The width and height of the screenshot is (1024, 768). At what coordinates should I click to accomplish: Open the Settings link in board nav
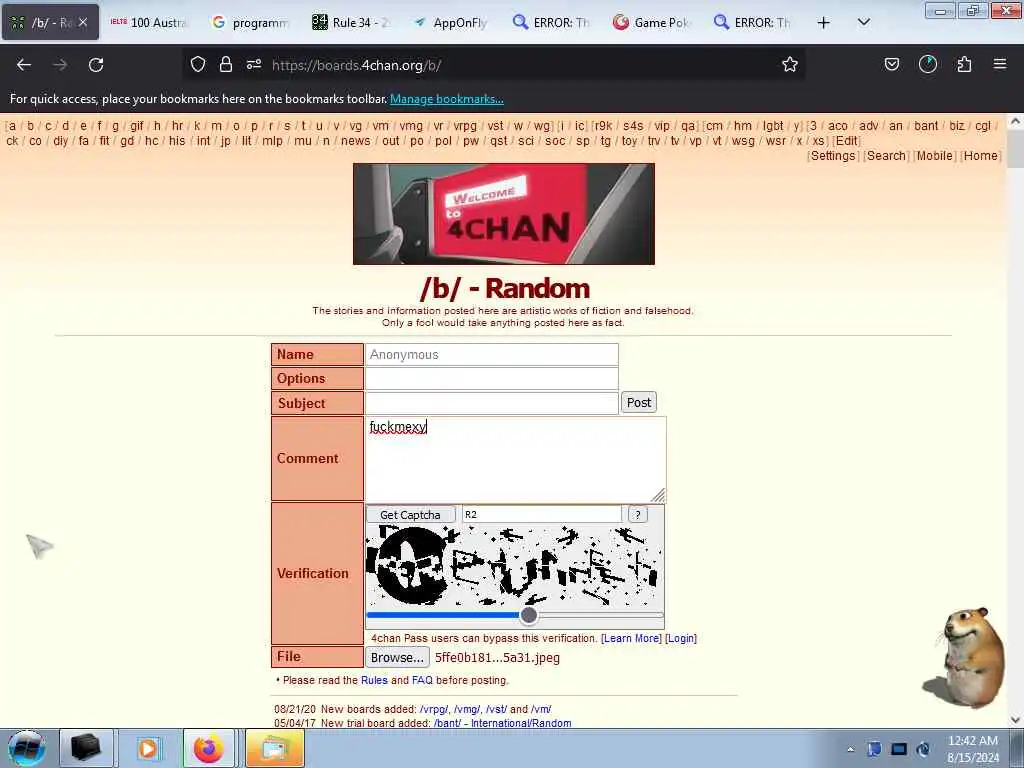833,156
